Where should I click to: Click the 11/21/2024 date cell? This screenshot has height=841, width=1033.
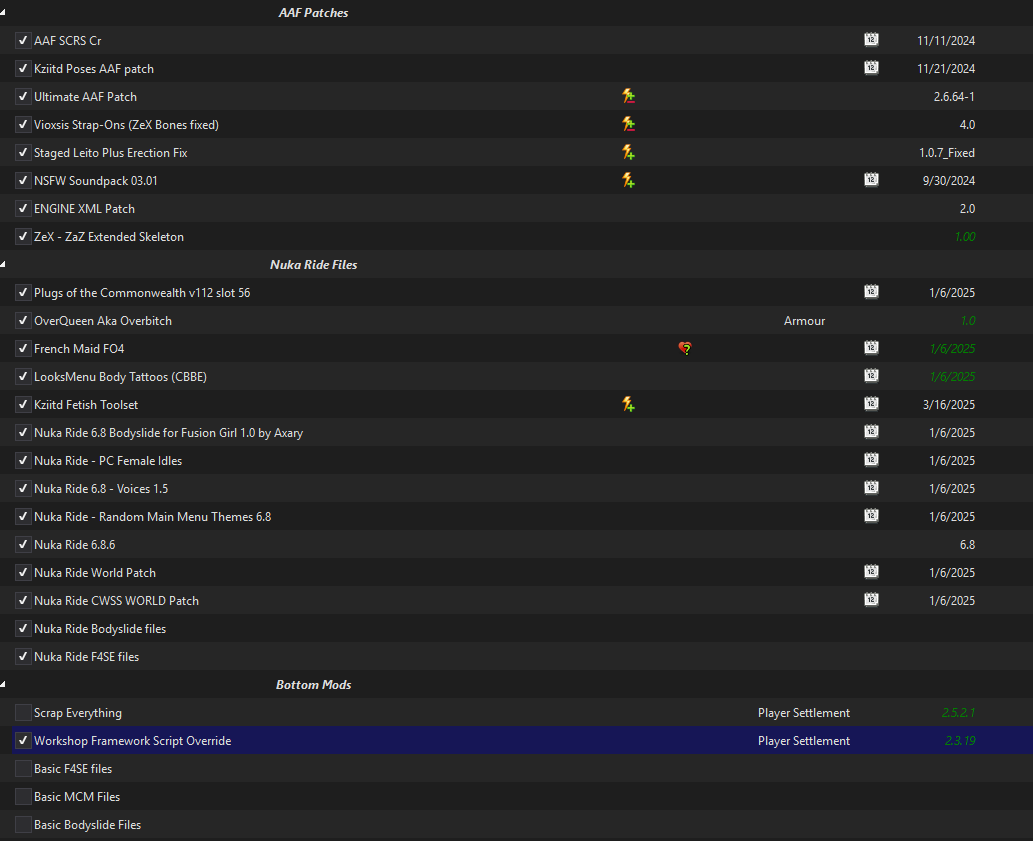(x=946, y=68)
